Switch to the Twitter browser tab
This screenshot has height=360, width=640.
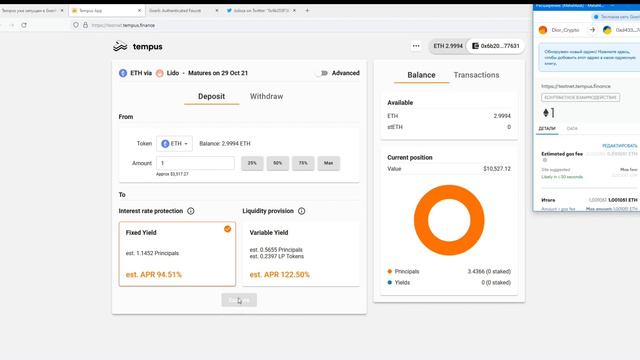[x=261, y=11]
